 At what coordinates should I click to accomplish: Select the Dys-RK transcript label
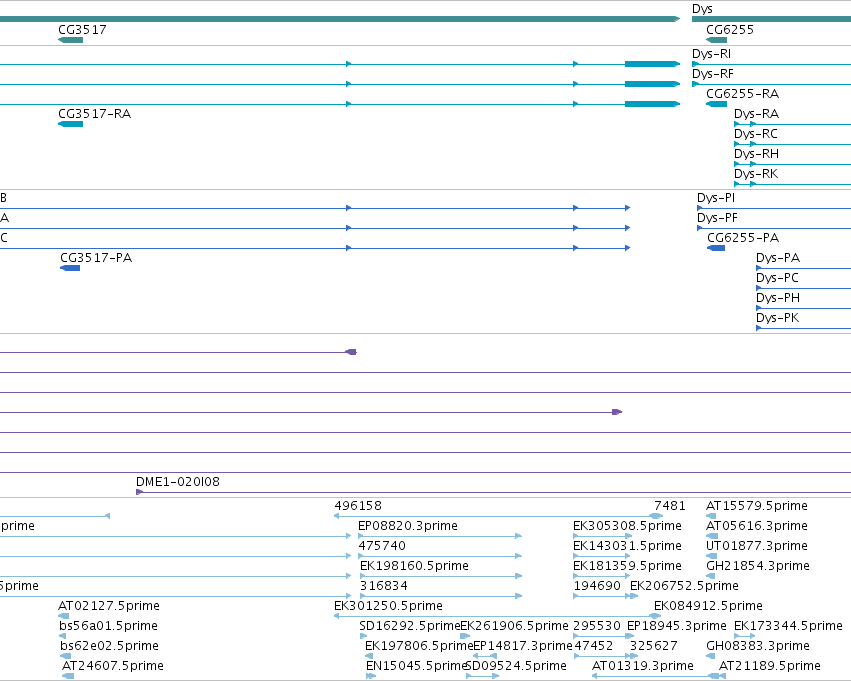coord(756,174)
